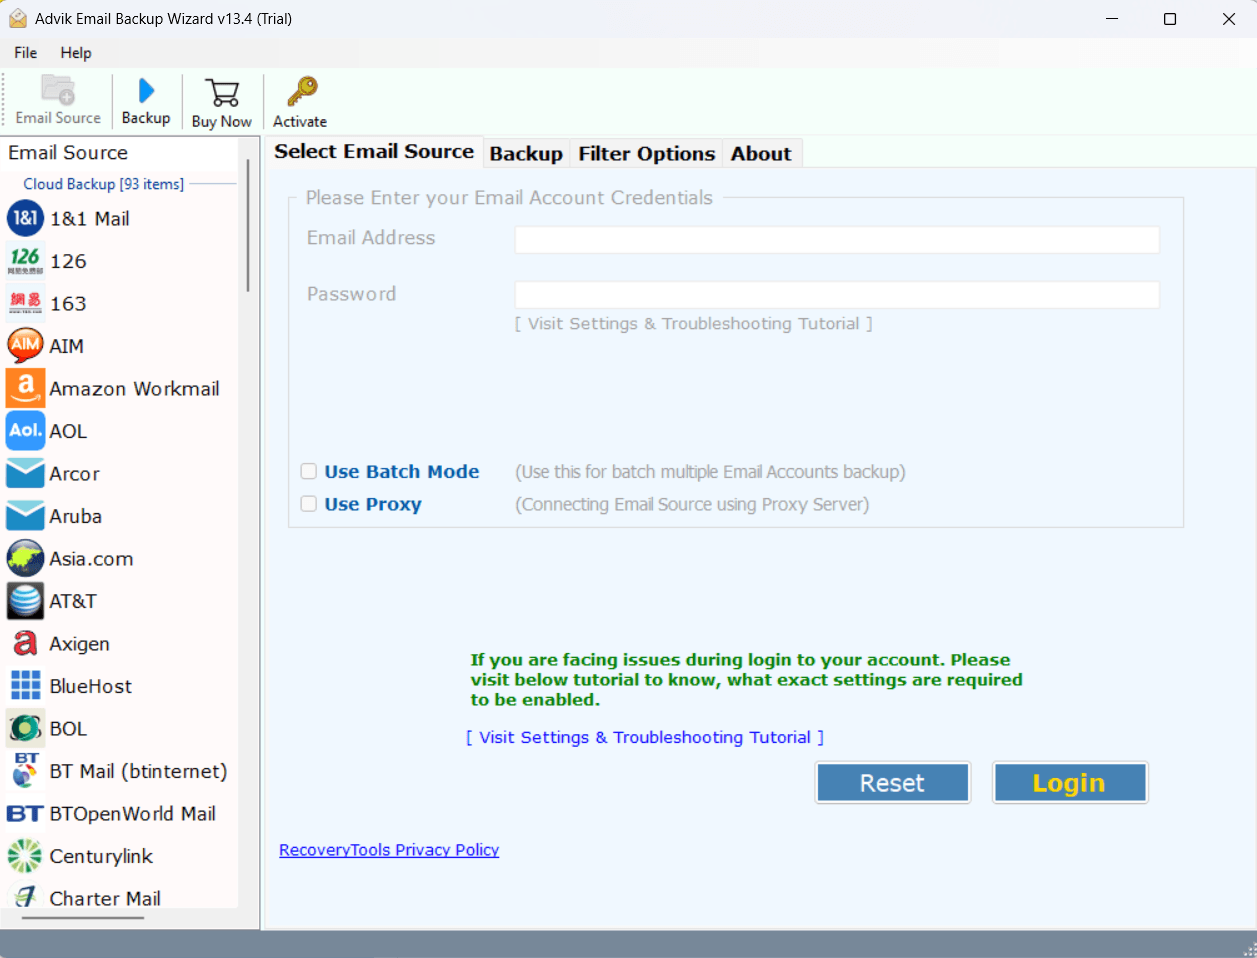1257x958 pixels.
Task: Click the Login button
Action: pos(1069,783)
